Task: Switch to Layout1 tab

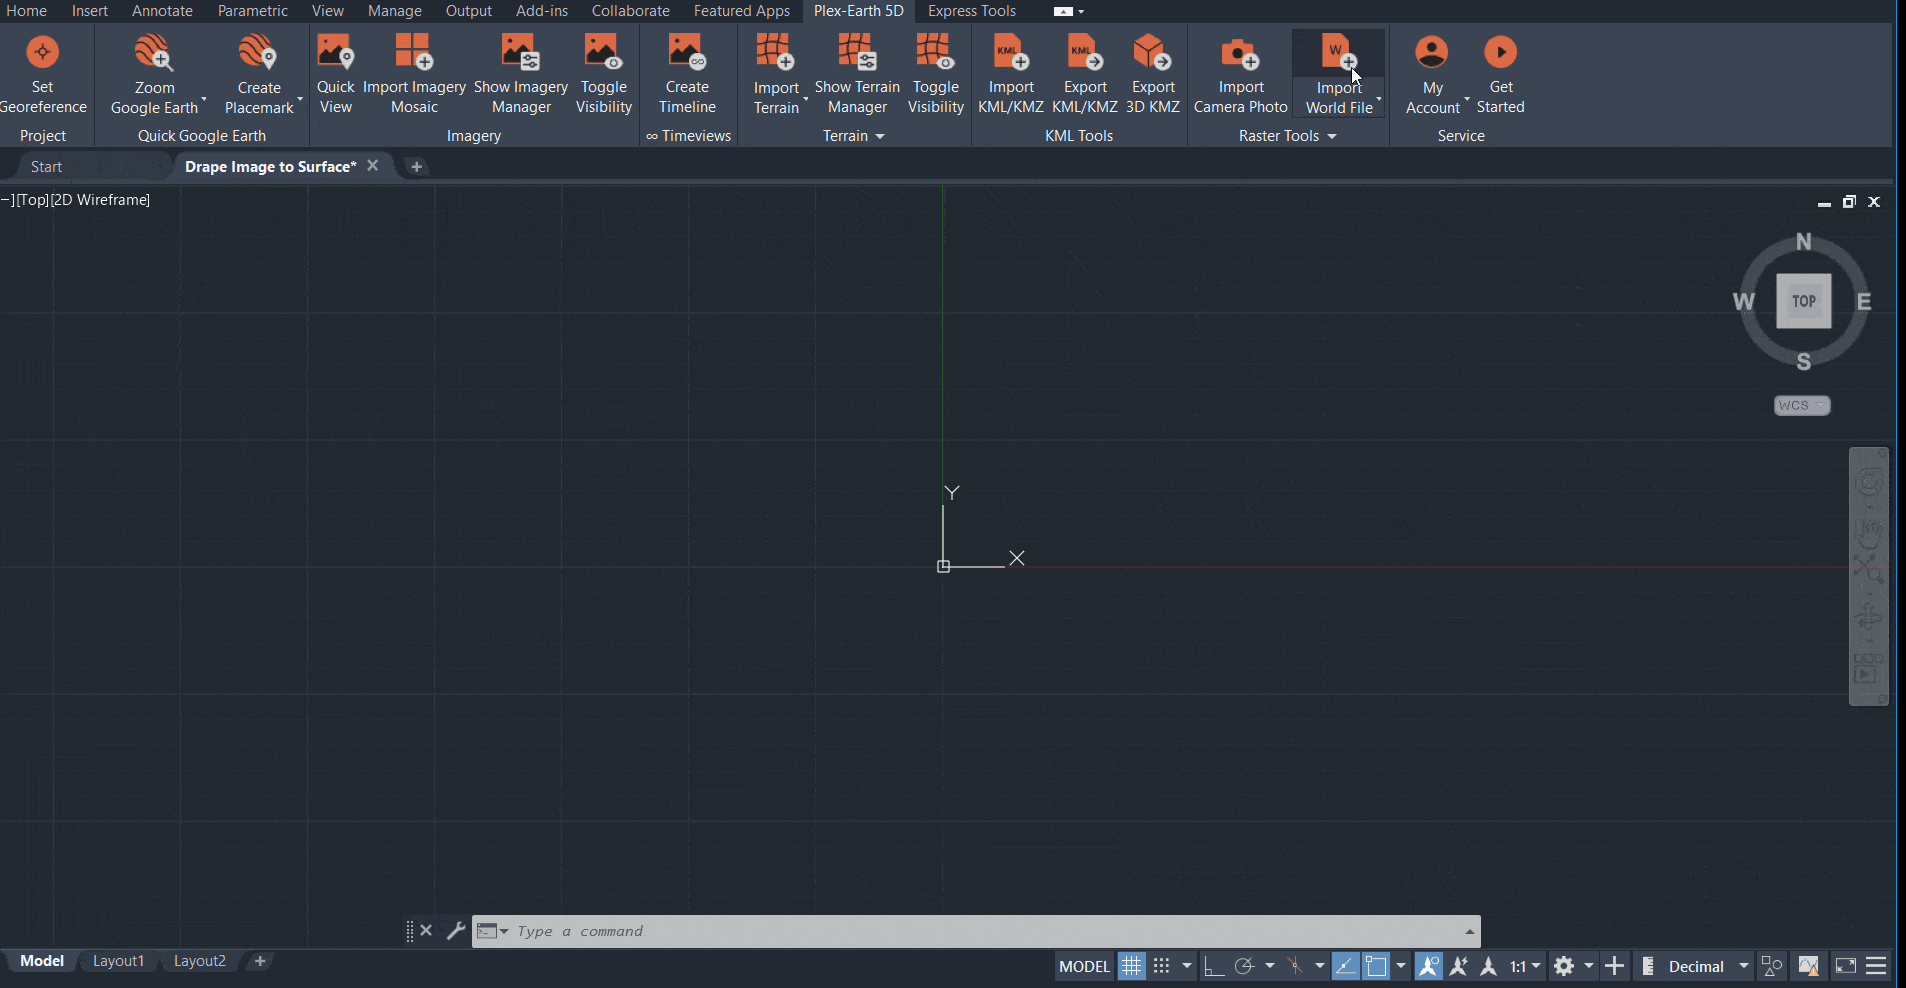Action: tap(118, 961)
